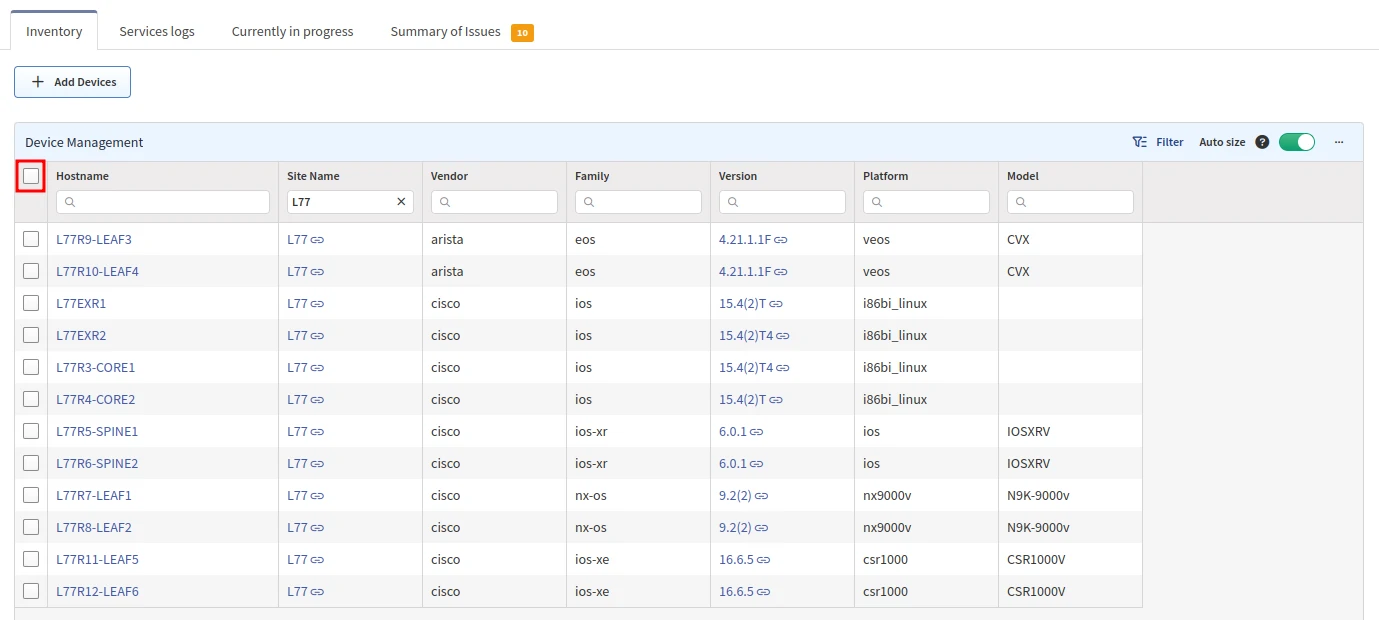The image size is (1379, 620).
Task: Click link icon next to version 16.6.5 for L77R12-LEAF6
Action: pos(764,592)
